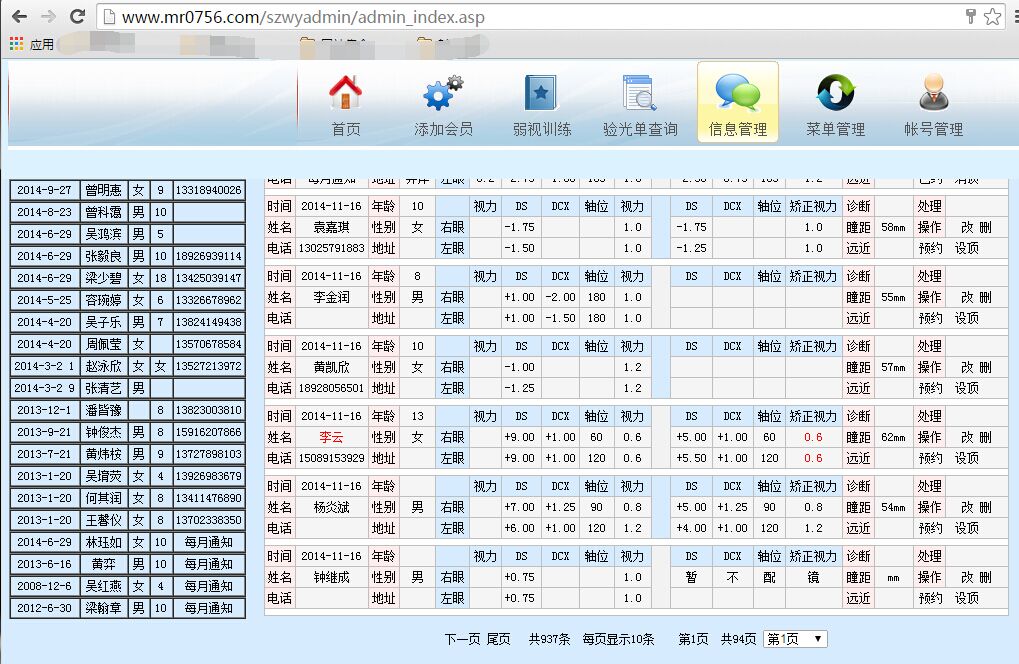Click 改 for 袁嘉琪 record

coord(967,227)
